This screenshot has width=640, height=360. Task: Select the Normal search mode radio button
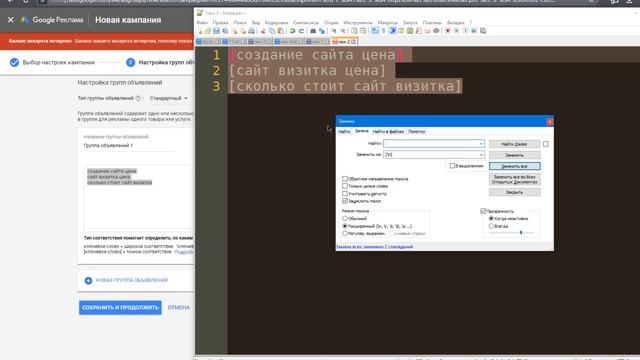tap(345, 218)
